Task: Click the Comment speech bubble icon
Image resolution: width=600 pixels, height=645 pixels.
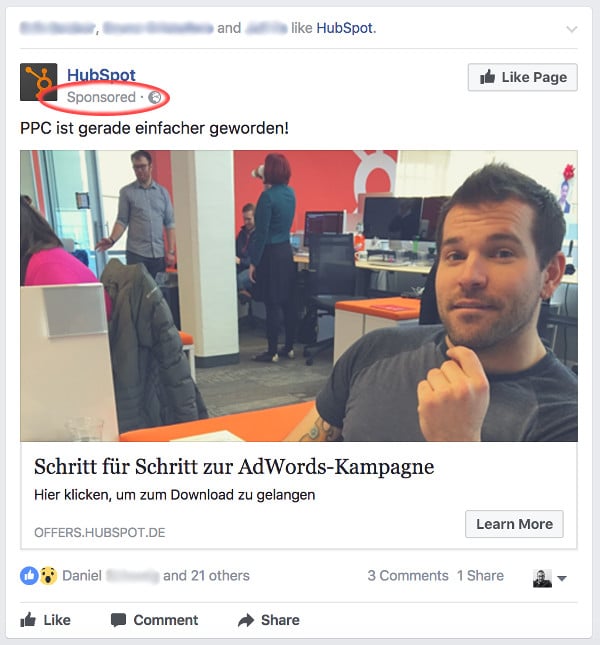Action: [x=118, y=620]
